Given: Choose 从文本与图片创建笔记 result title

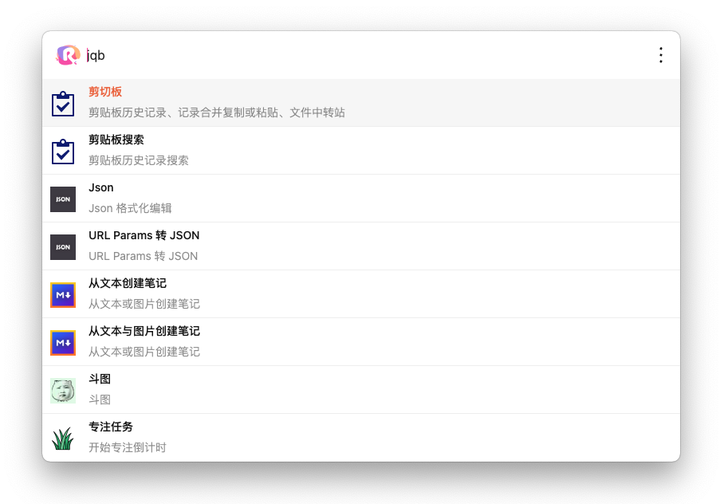Looking at the screenshot, I should (x=144, y=331).
